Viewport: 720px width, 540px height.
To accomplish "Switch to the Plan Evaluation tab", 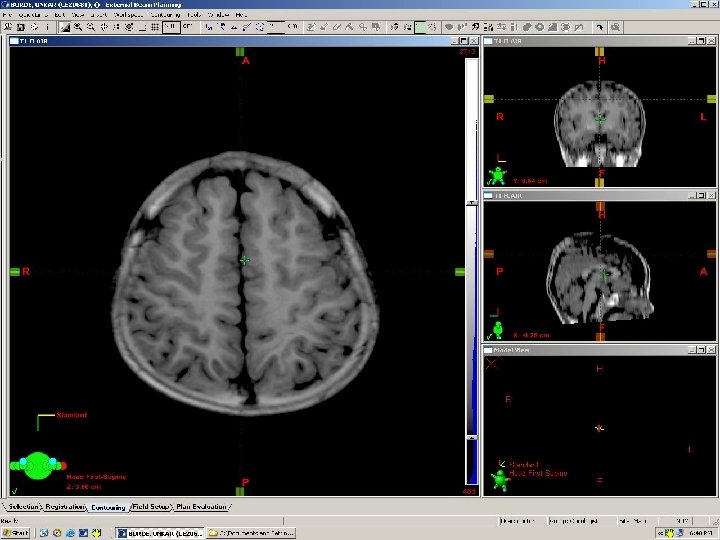I will point(202,506).
